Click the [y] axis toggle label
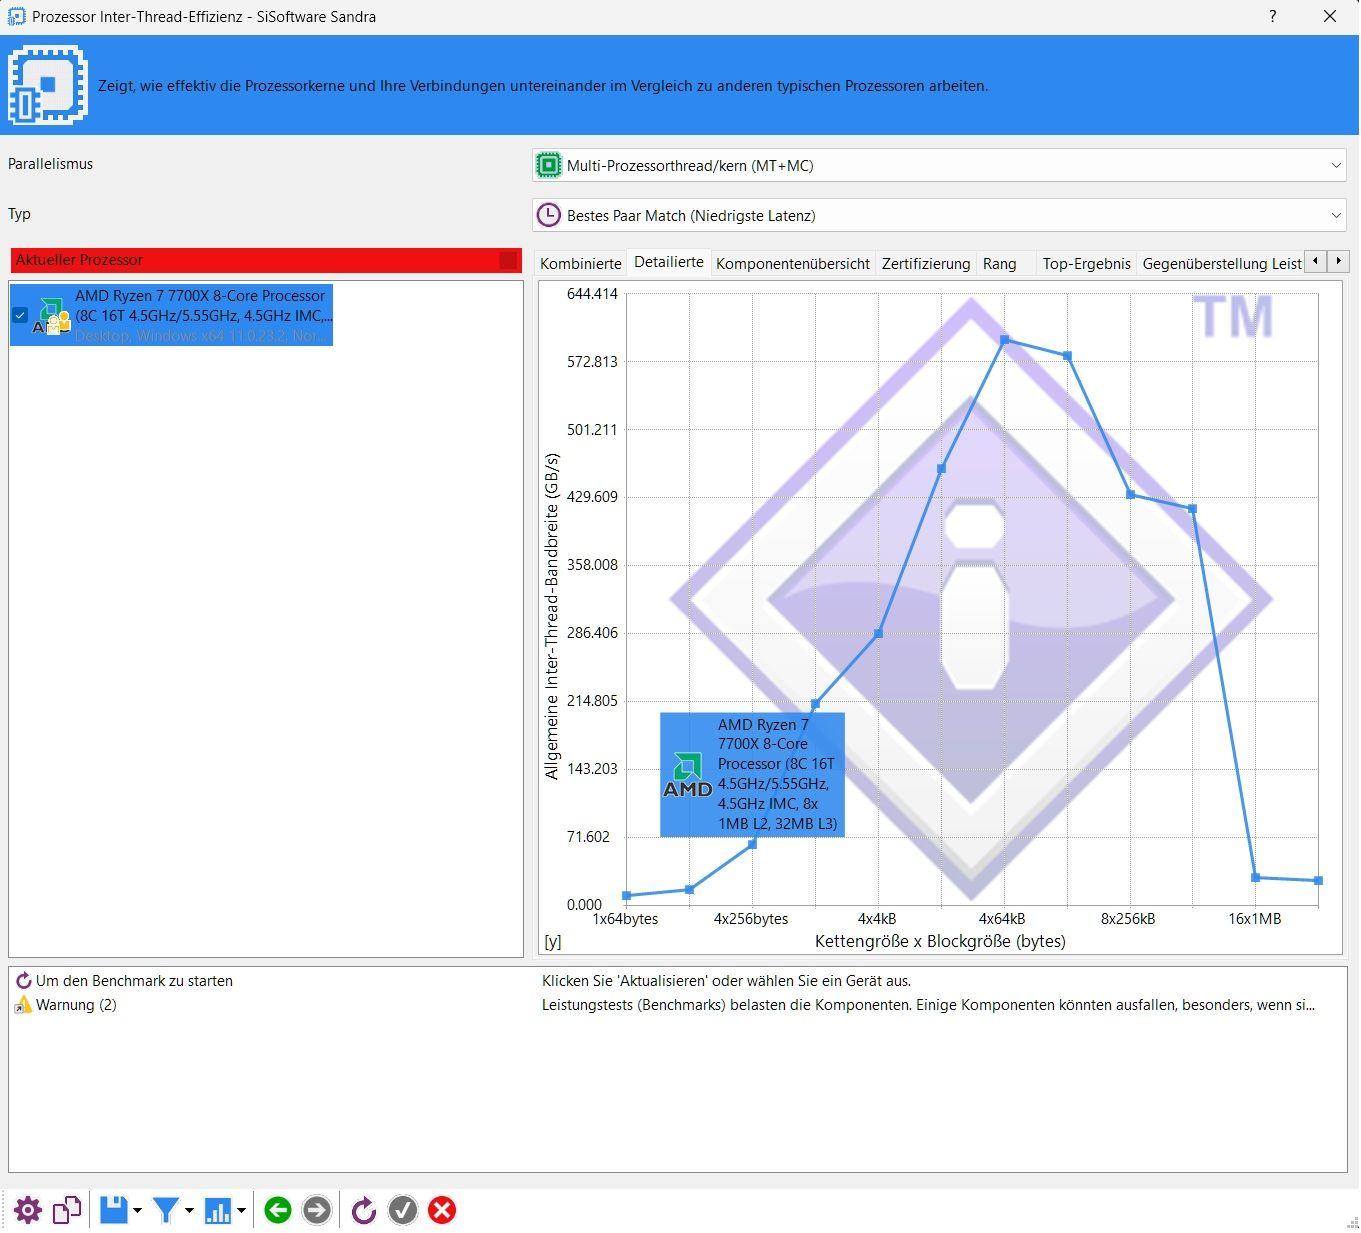1361x1233 pixels. (x=552, y=941)
